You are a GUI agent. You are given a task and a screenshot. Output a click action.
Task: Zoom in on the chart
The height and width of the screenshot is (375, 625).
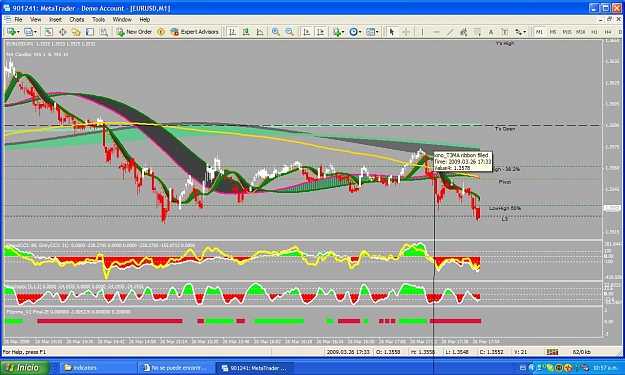[x=275, y=31]
